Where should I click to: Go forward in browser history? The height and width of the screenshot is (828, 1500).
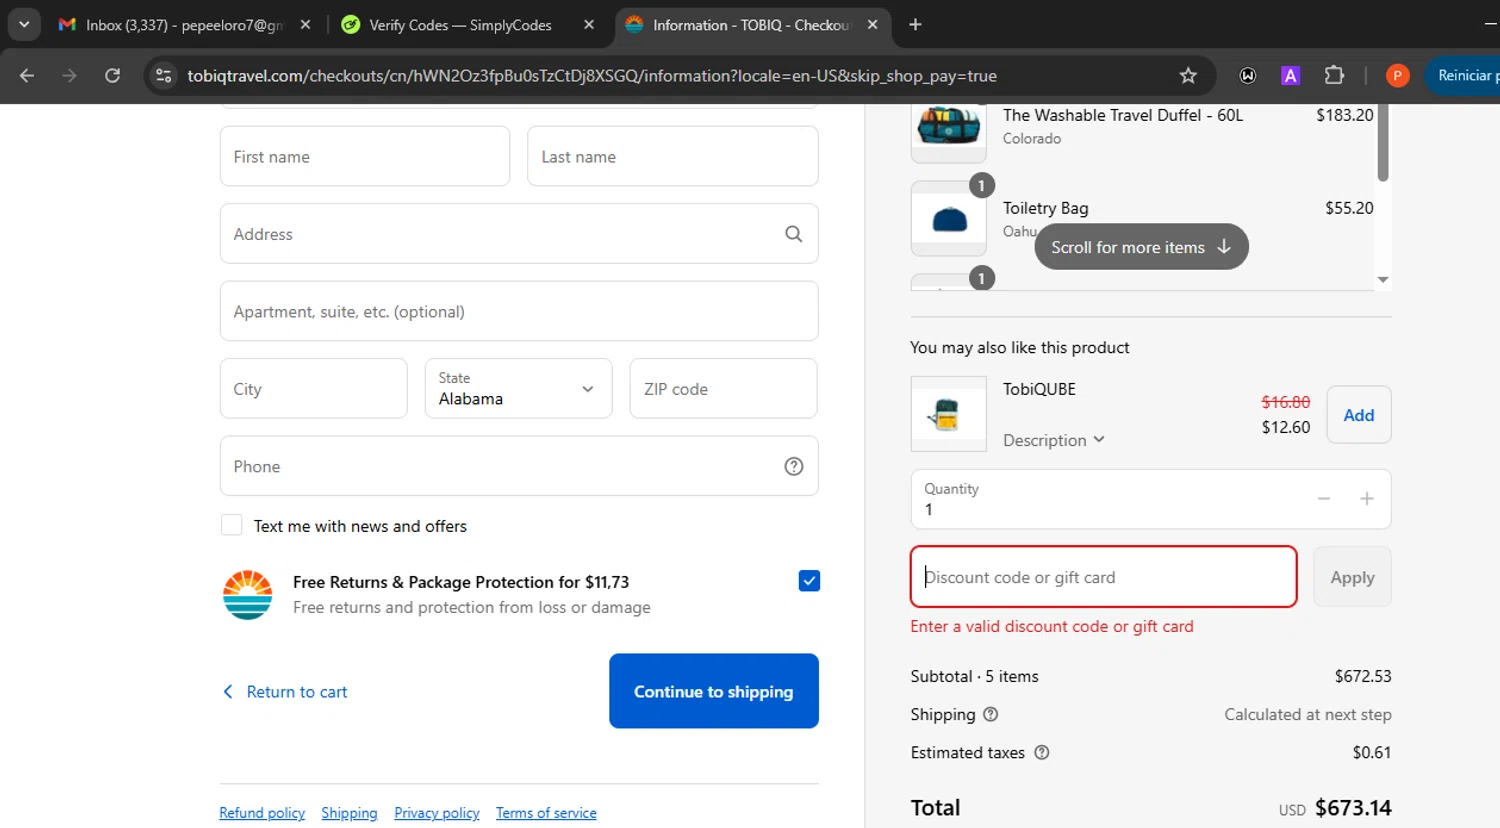pyautogui.click(x=69, y=76)
